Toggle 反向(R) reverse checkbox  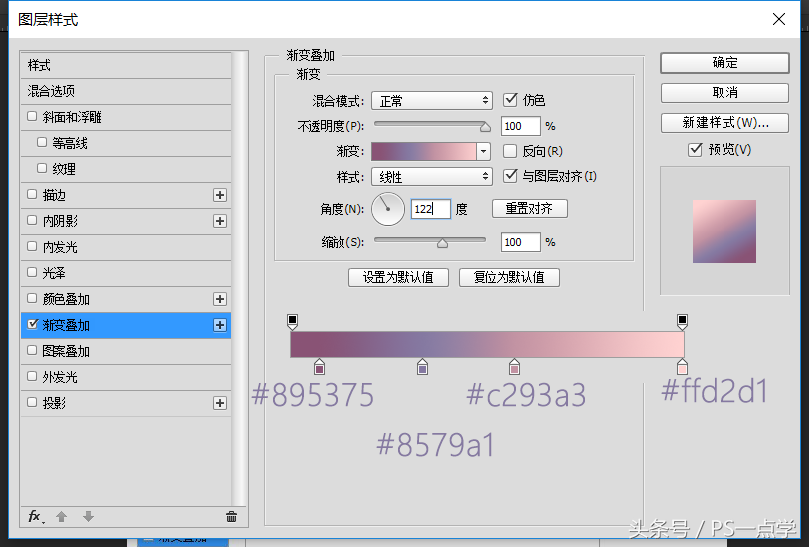(x=510, y=151)
